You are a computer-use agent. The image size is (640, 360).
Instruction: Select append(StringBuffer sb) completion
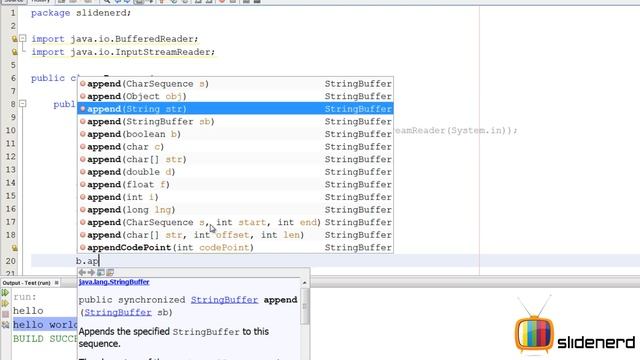pyautogui.click(x=236, y=122)
